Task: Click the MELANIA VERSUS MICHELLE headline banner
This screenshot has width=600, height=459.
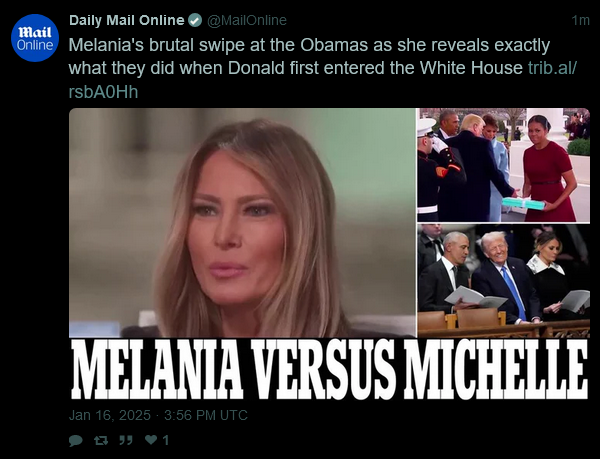Action: (x=329, y=369)
